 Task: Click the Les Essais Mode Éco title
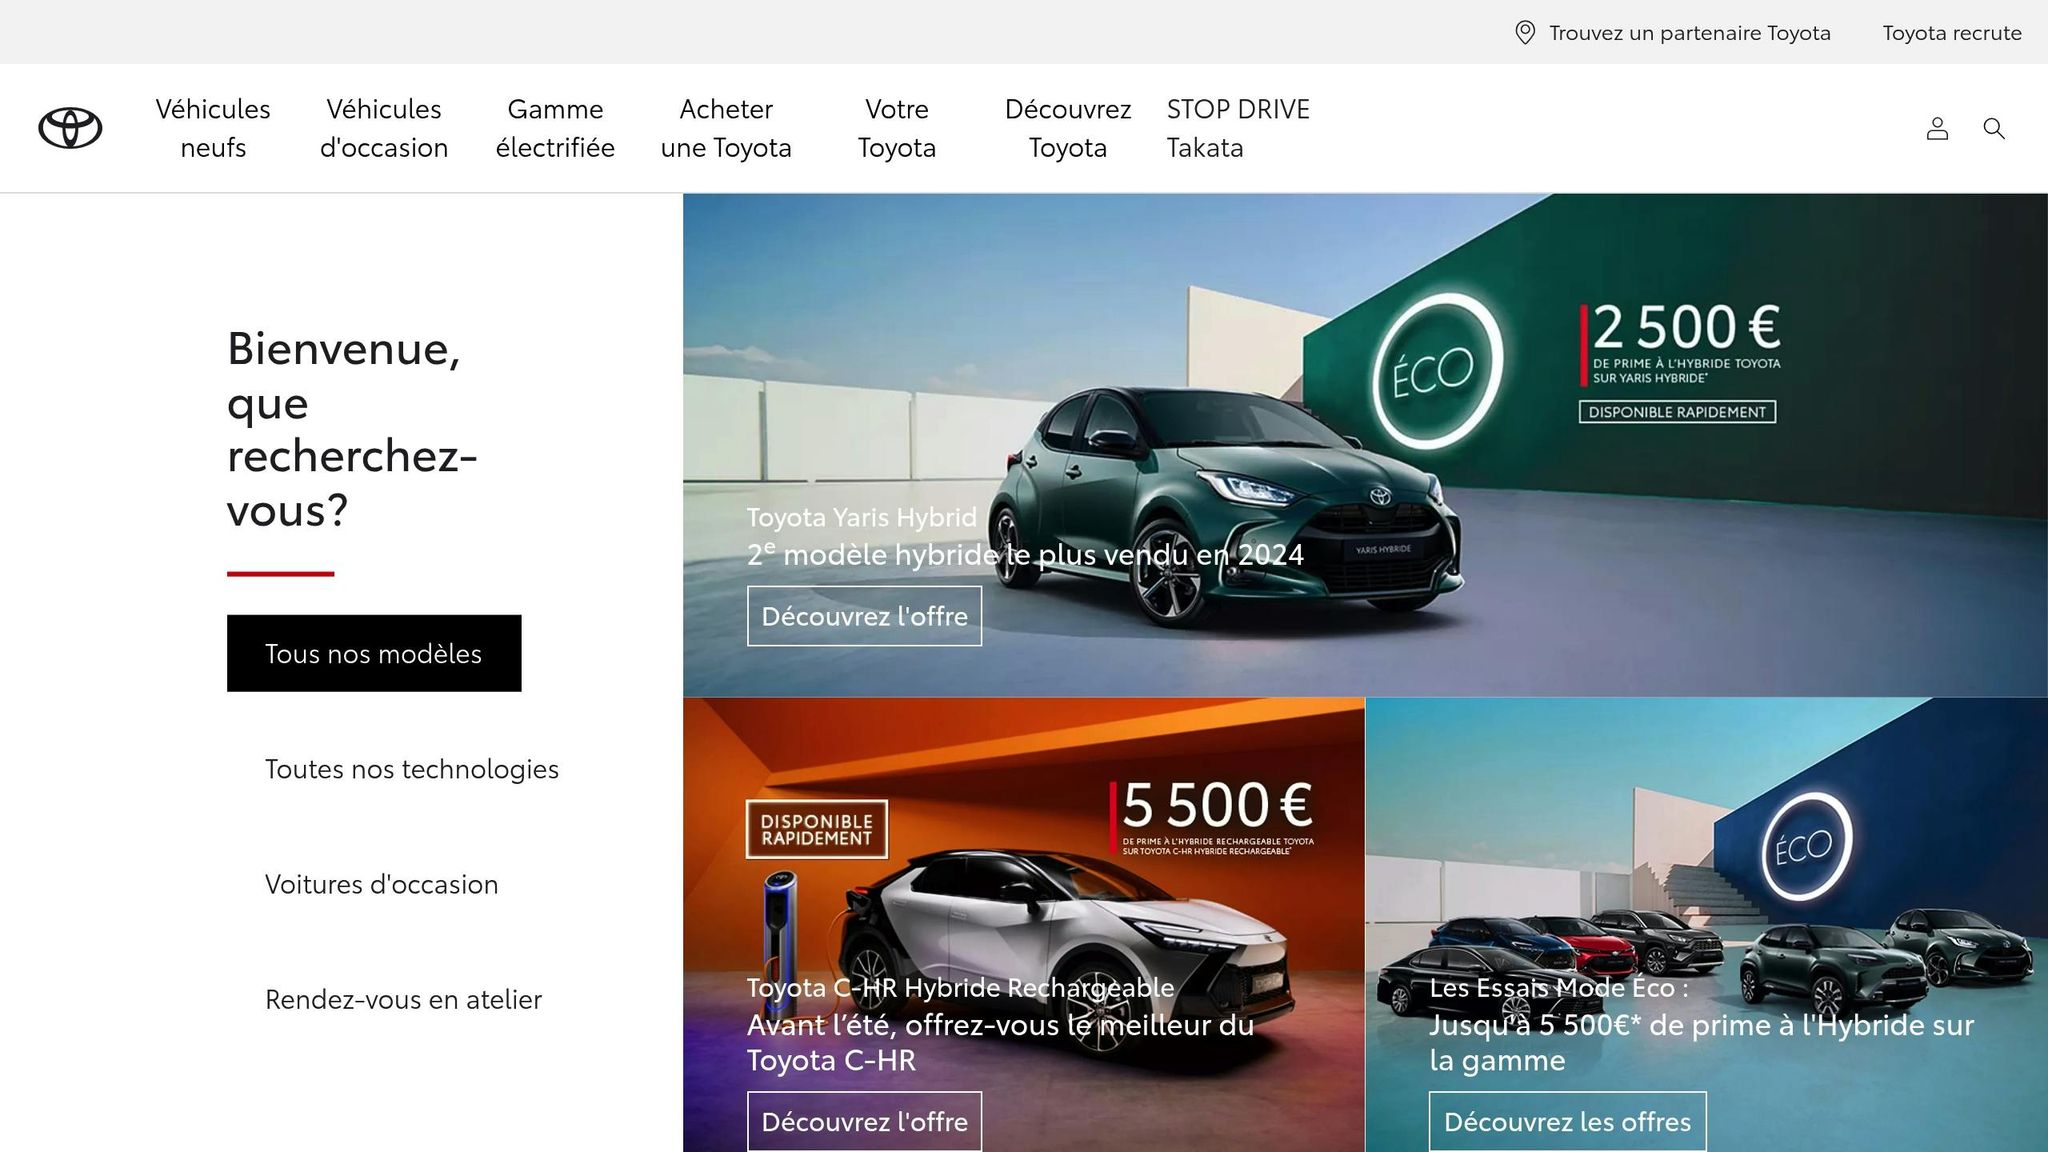(x=1559, y=988)
